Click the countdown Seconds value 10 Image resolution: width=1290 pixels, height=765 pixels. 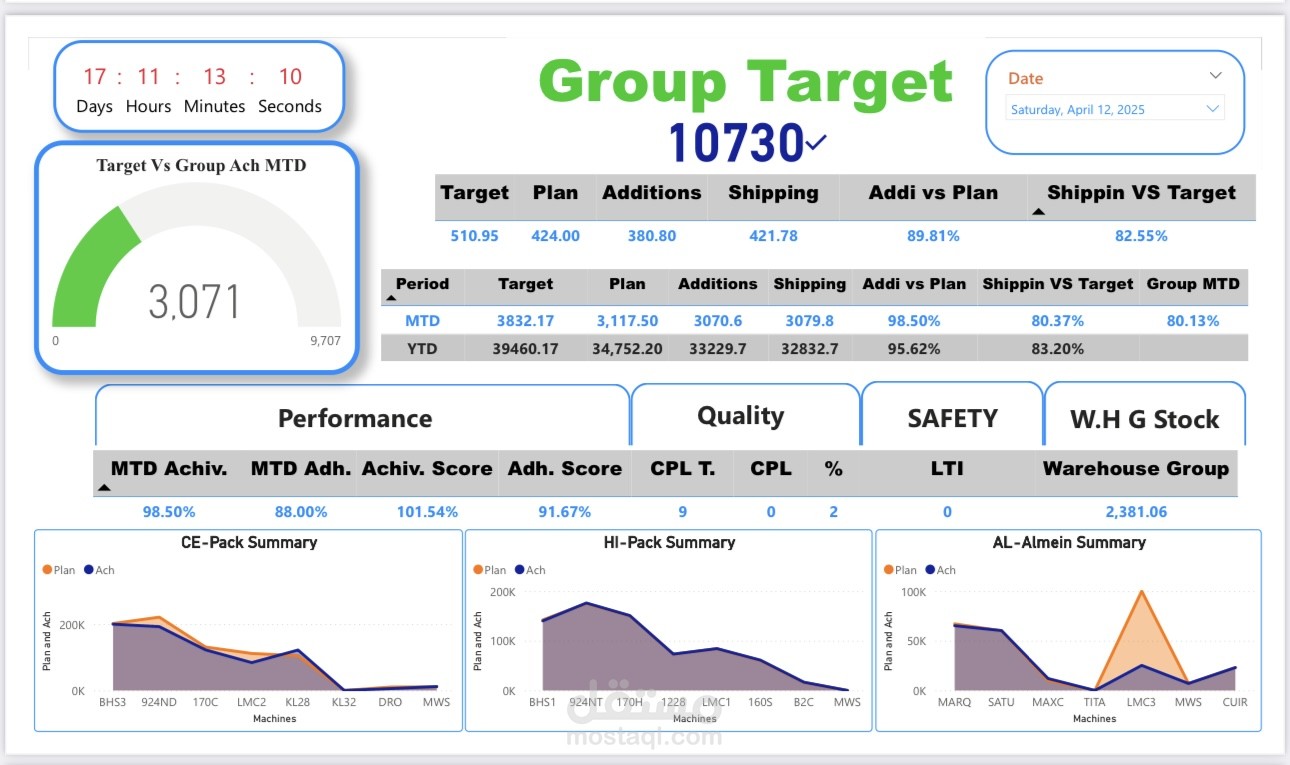coord(290,77)
